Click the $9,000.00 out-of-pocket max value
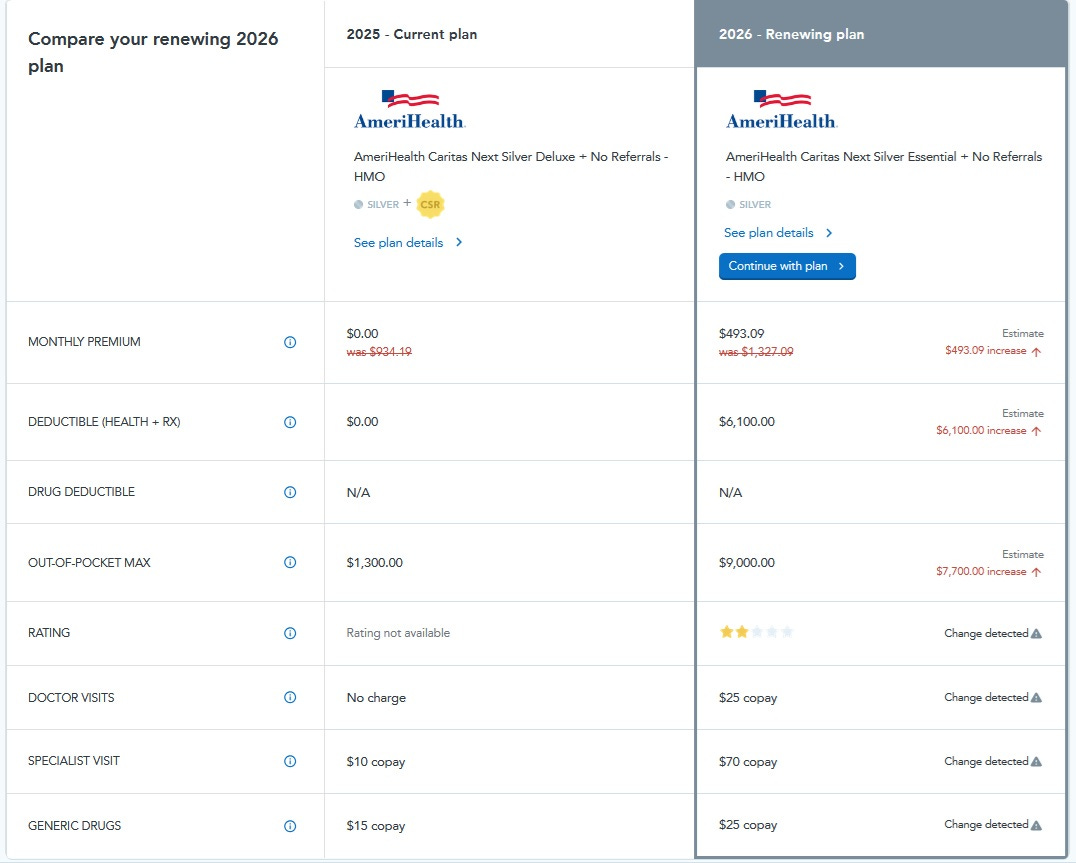 pos(747,563)
